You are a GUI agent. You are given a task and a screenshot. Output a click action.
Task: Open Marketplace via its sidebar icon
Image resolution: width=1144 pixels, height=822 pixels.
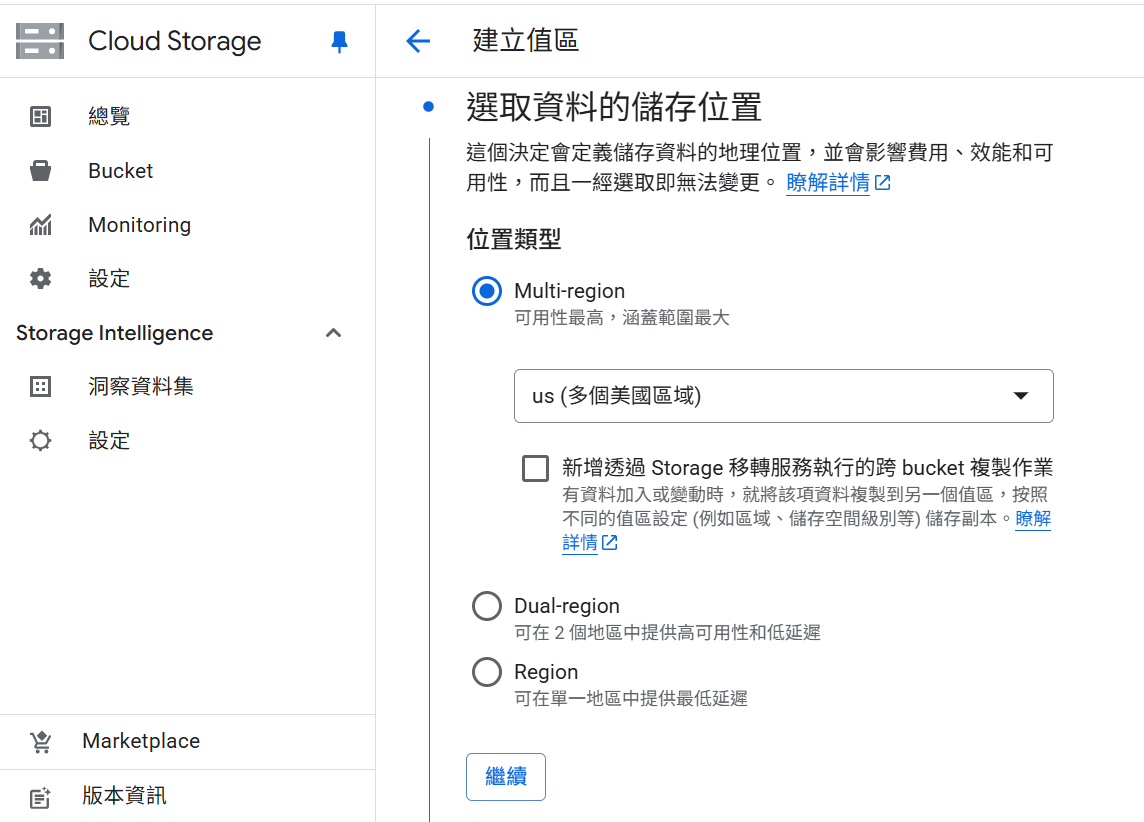40,740
